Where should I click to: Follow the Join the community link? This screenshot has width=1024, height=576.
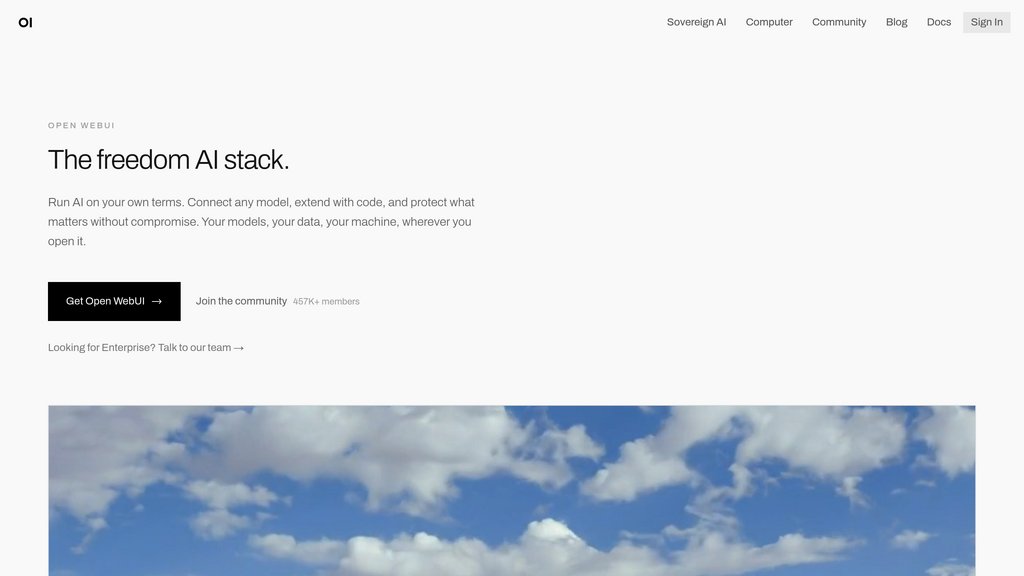pyautogui.click(x=241, y=301)
